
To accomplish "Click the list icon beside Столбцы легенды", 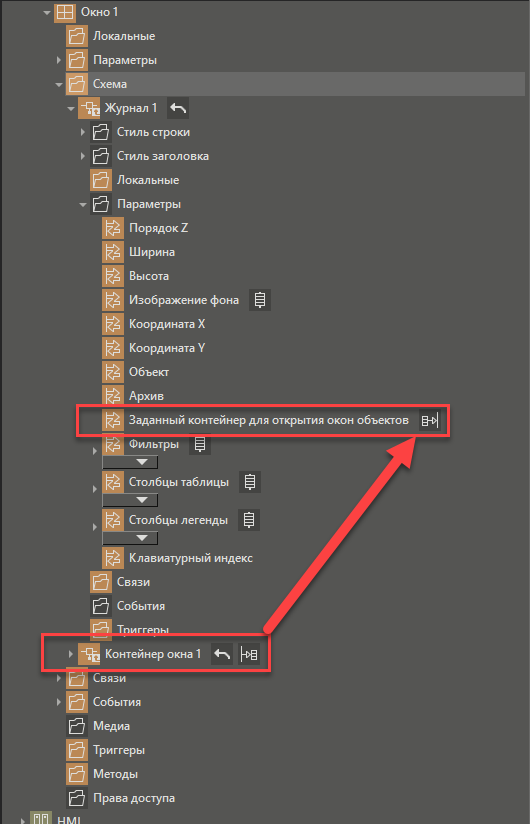I will [248, 520].
